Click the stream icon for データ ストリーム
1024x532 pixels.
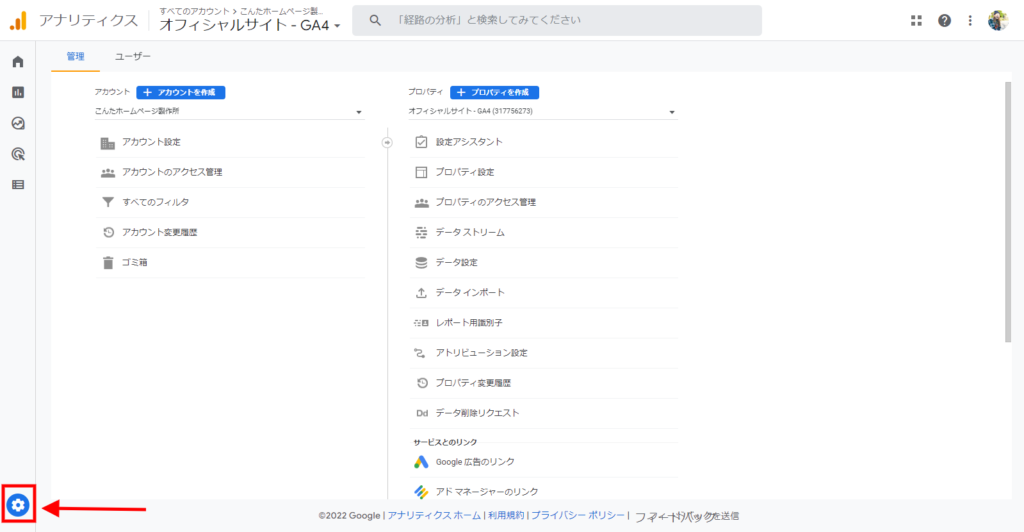pyautogui.click(x=421, y=232)
